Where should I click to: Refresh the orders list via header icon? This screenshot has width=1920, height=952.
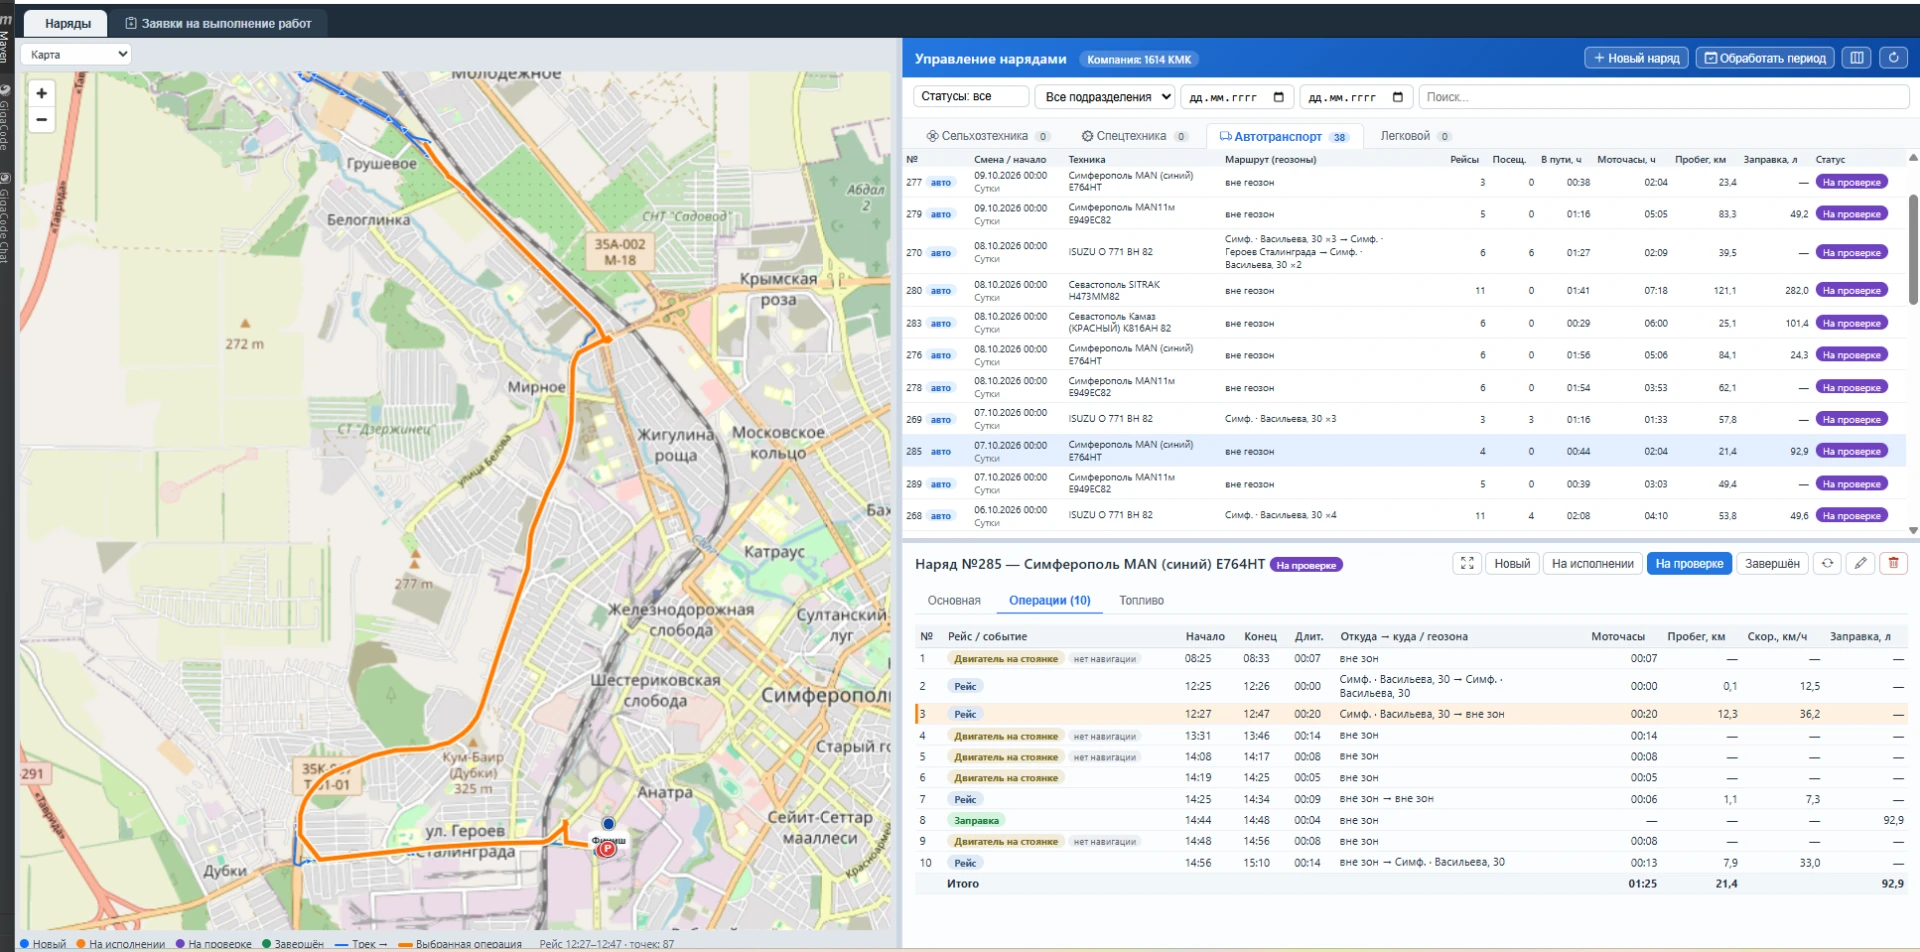(1893, 58)
